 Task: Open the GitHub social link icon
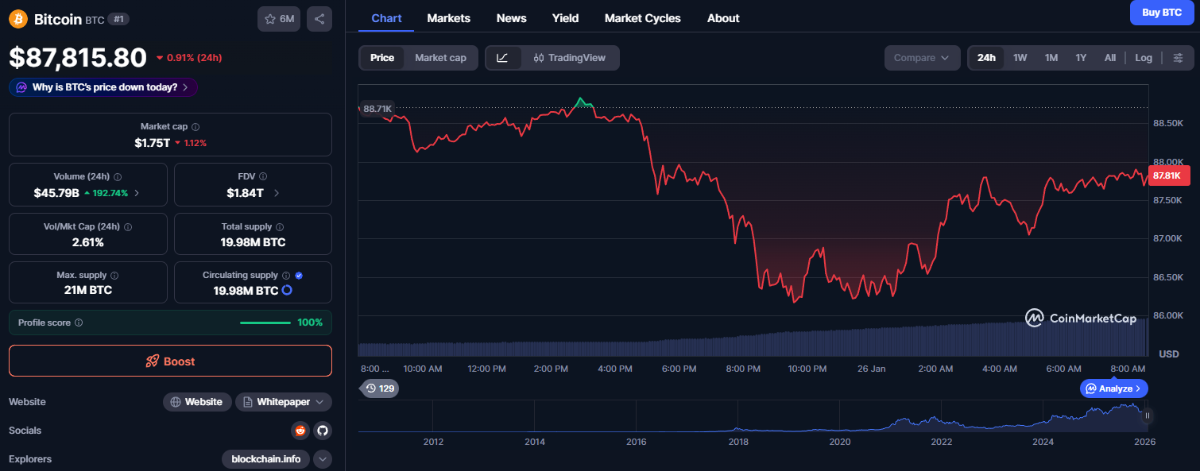click(x=322, y=431)
